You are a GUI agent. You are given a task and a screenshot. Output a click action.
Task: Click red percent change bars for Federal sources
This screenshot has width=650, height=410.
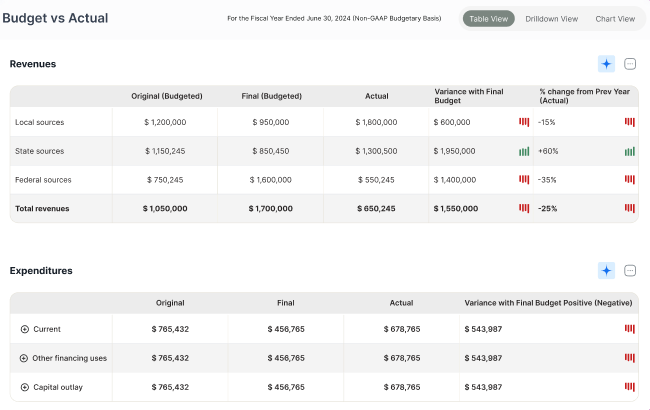(629, 180)
